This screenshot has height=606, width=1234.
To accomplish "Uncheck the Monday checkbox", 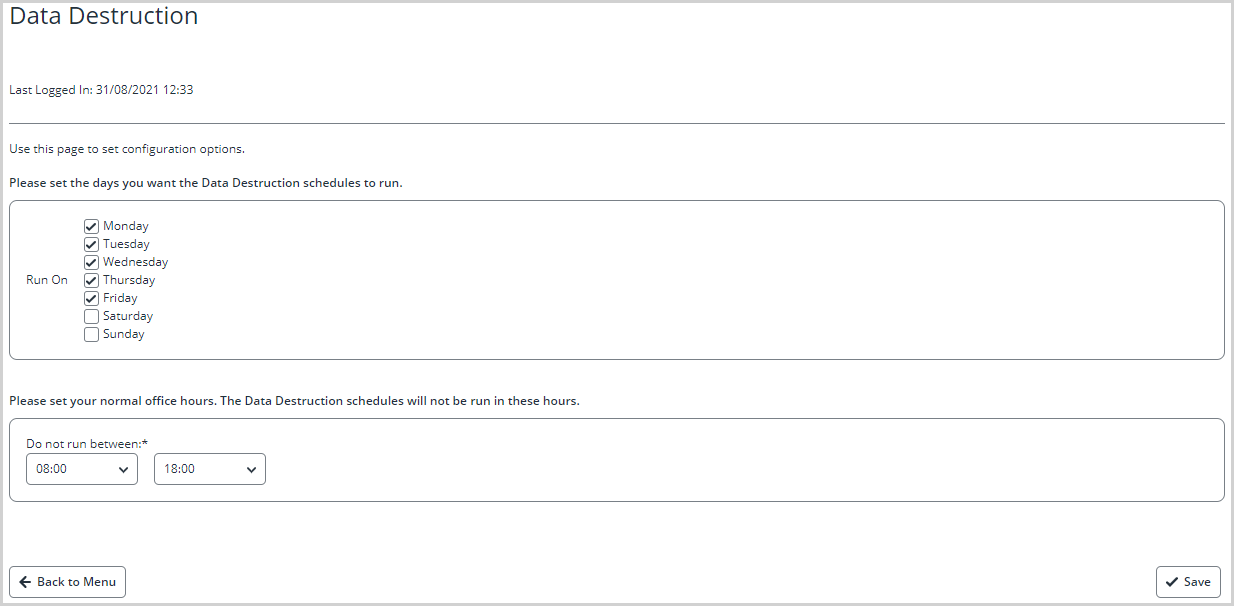I will (x=92, y=226).
